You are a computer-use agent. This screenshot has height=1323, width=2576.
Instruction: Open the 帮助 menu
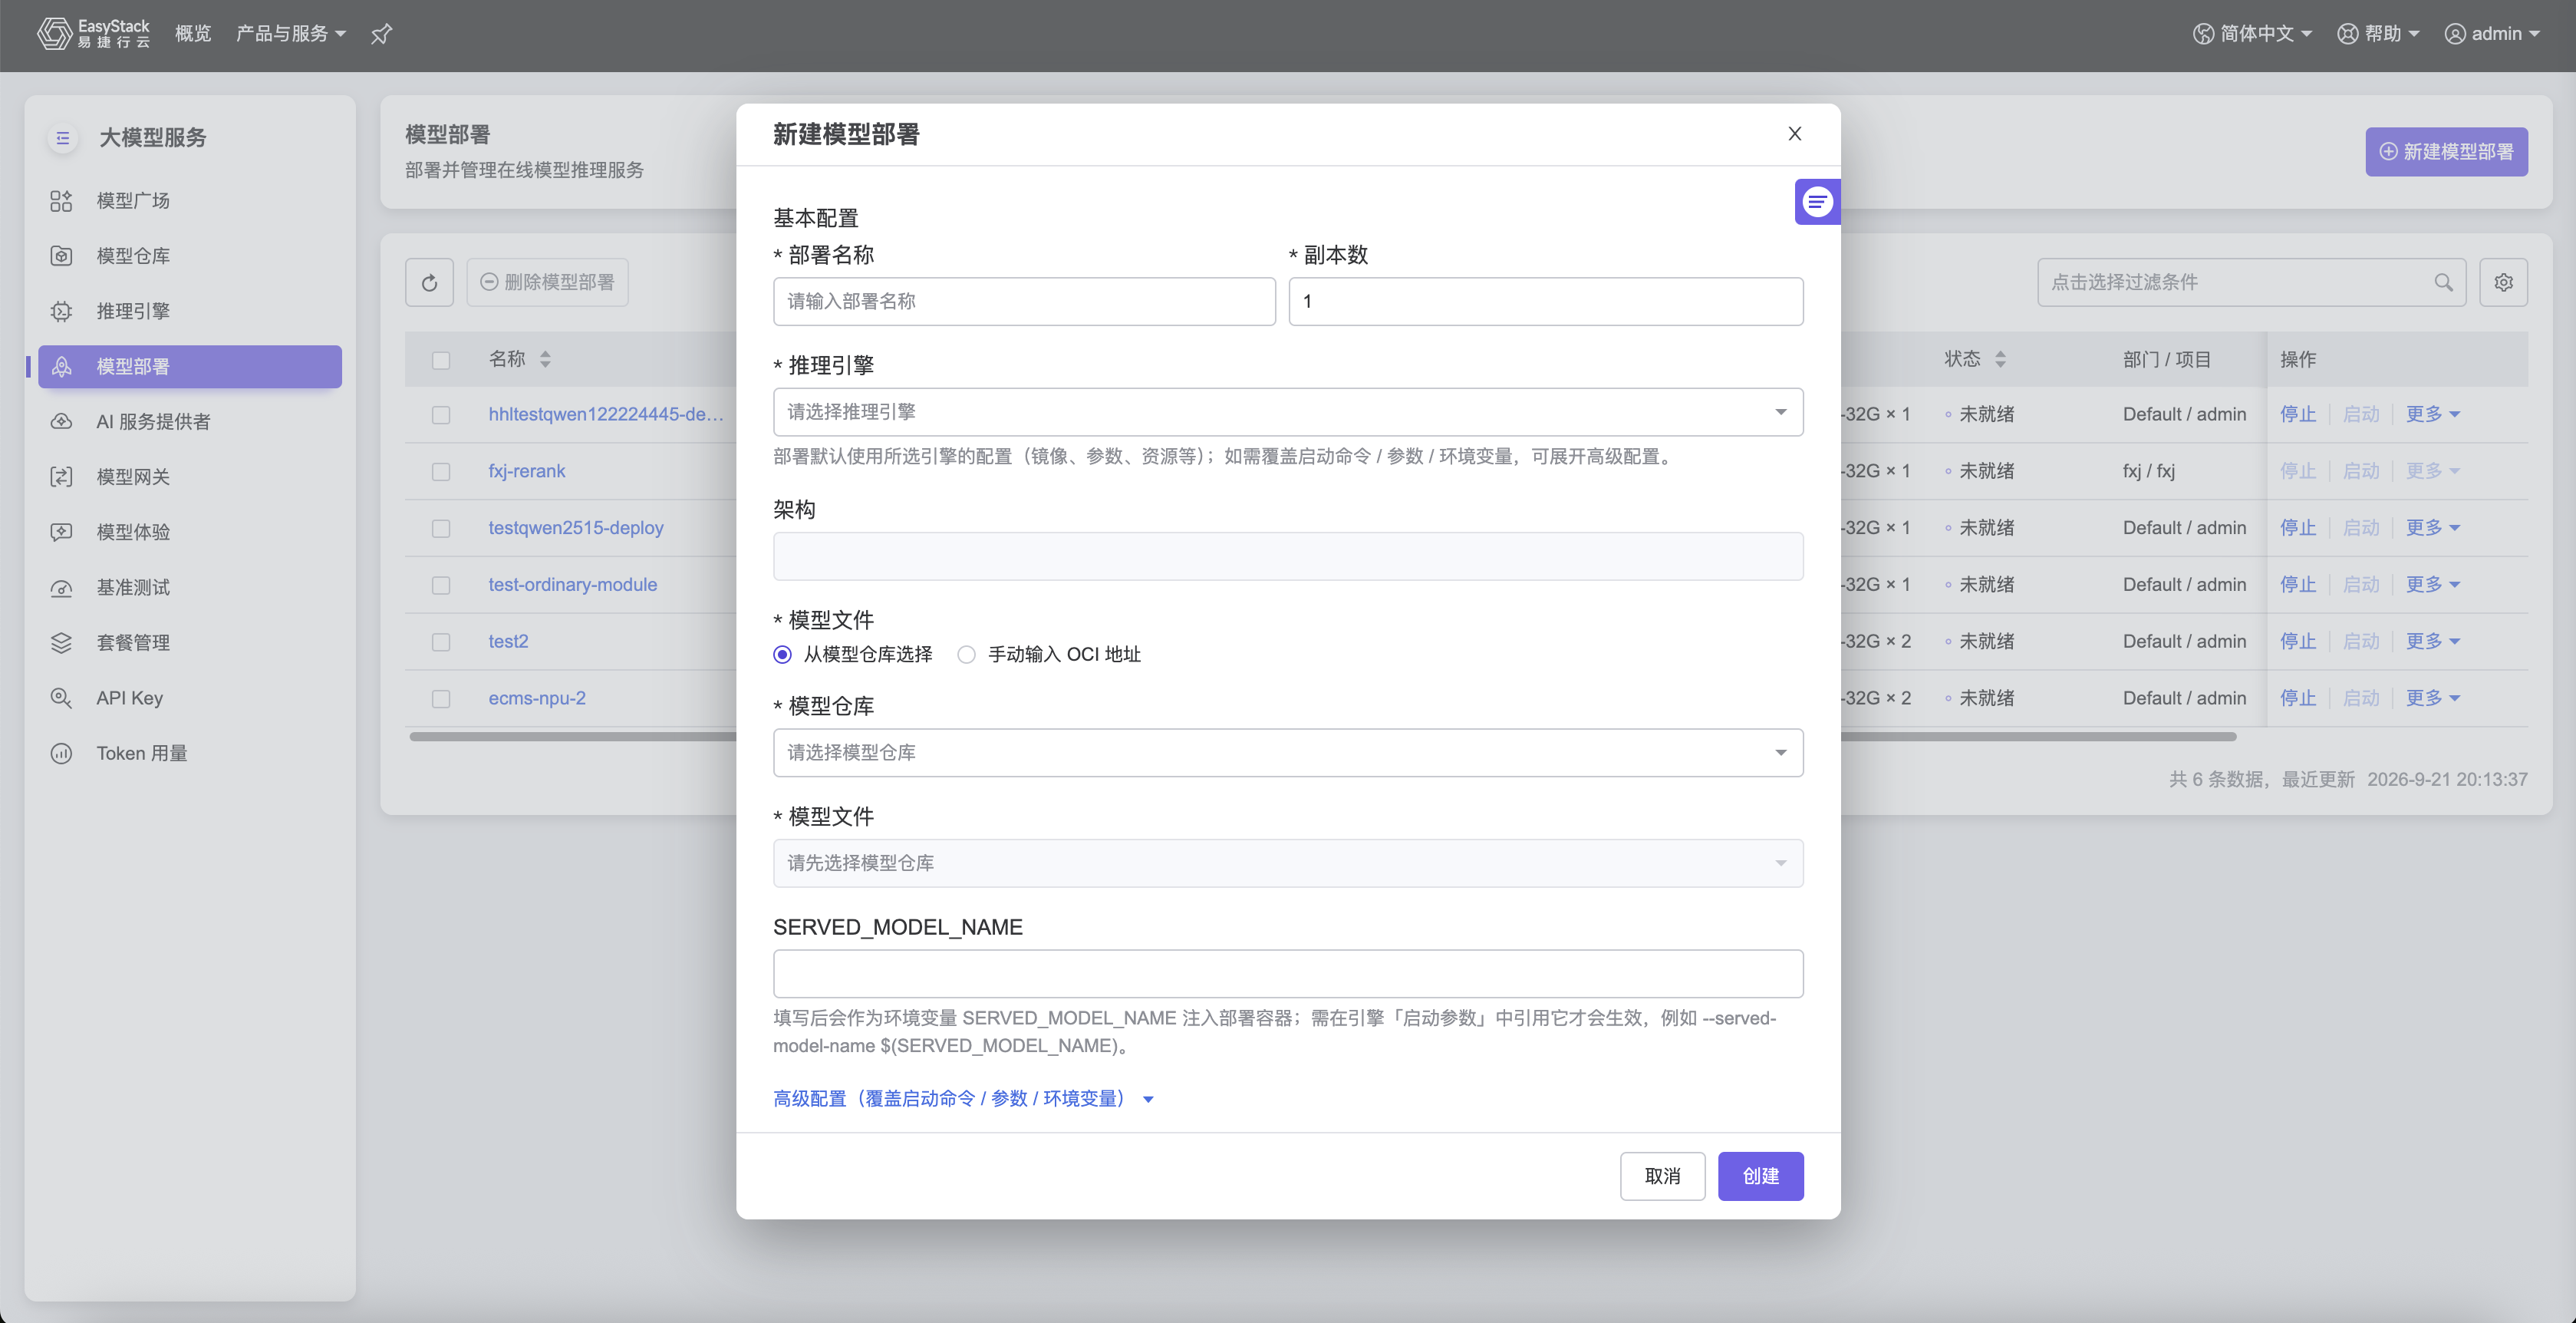tap(2378, 34)
